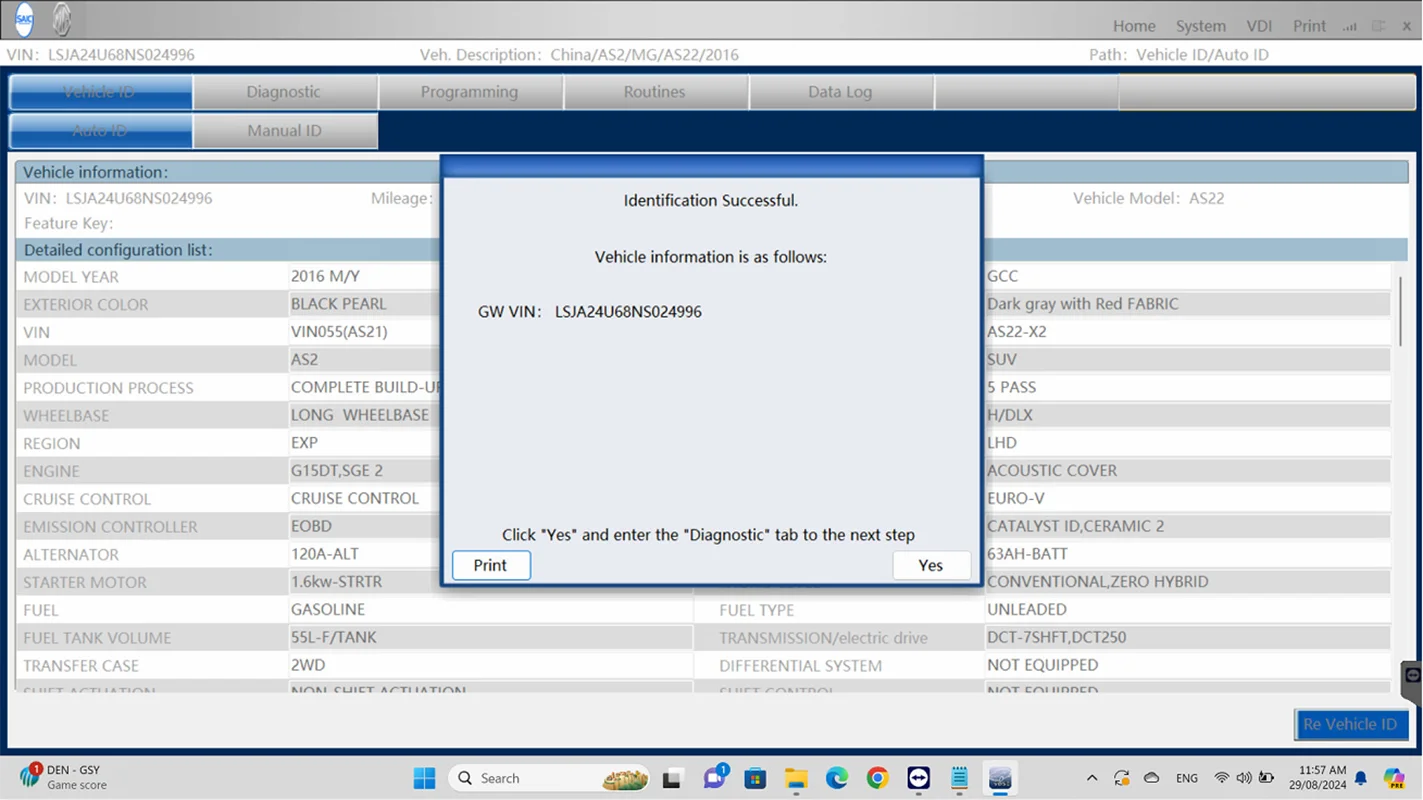Viewport: 1423px width, 800px height.
Task: Click the 2016 M/Y model year value
Action: [325, 276]
